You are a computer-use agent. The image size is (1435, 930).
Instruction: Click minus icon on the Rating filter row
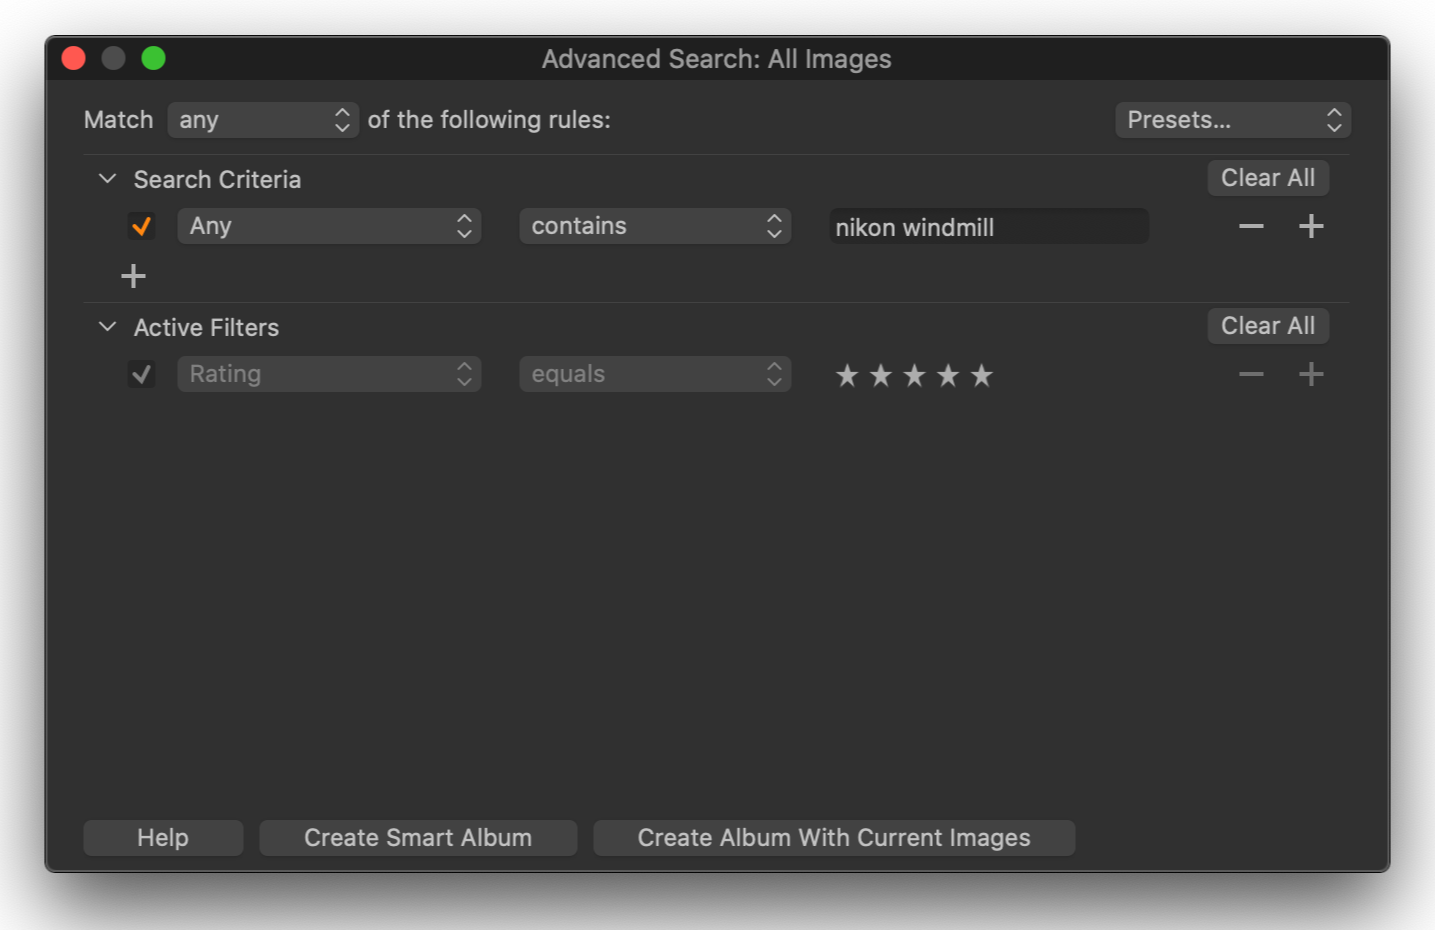tap(1251, 375)
